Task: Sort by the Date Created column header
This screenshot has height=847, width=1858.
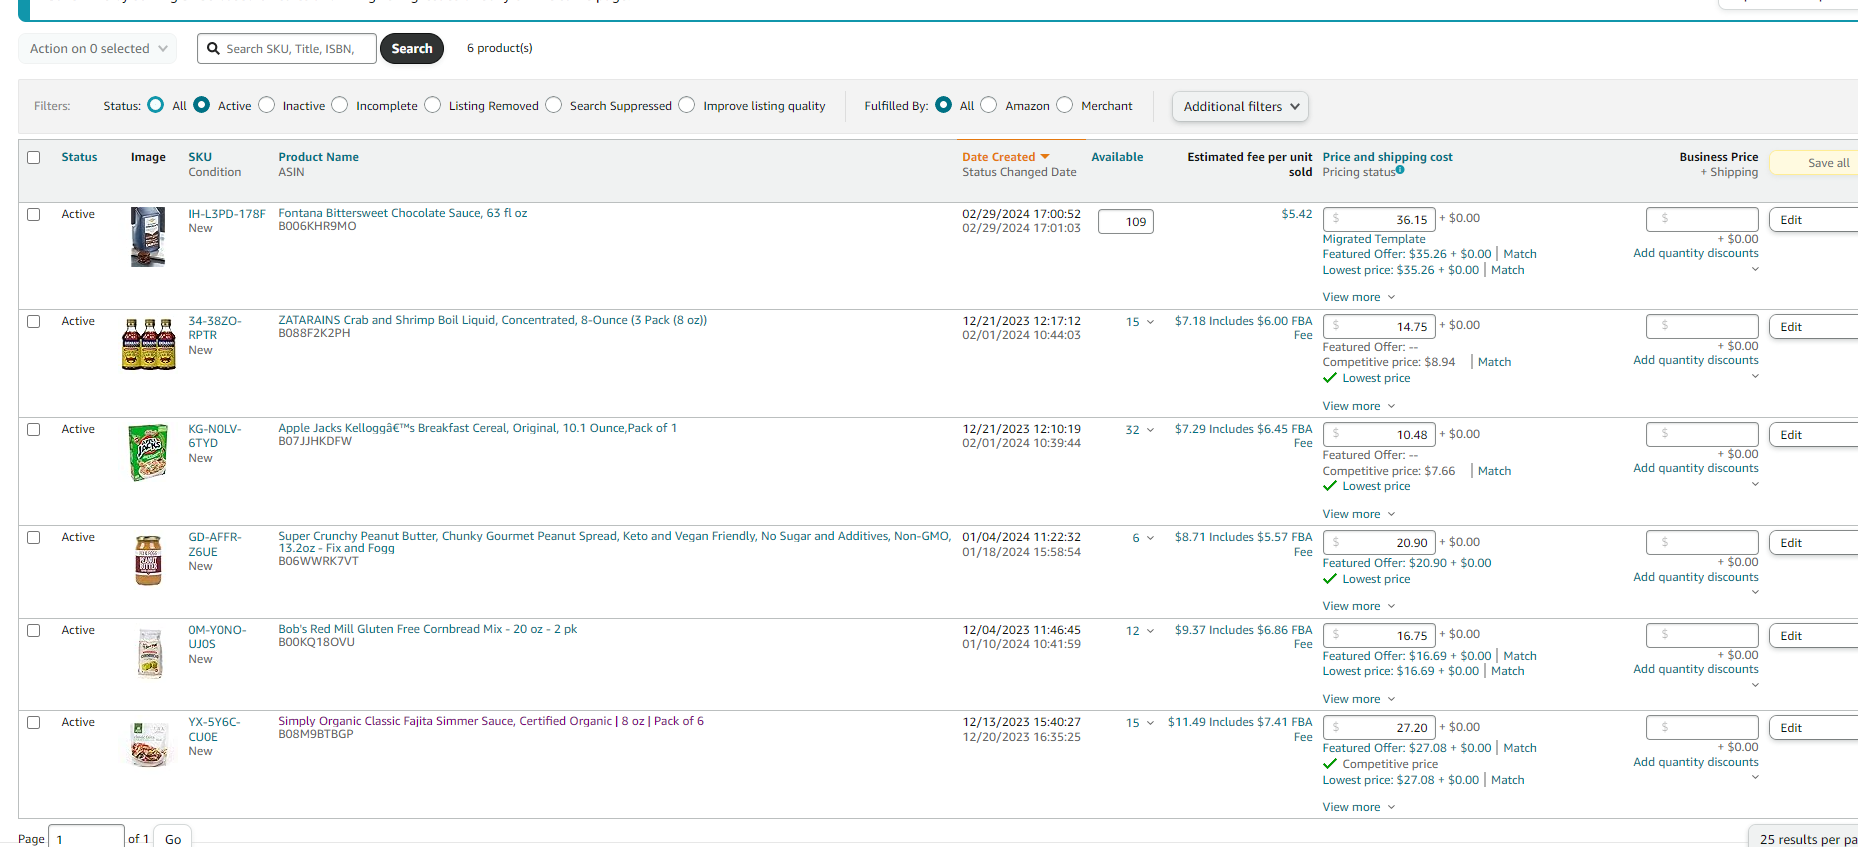Action: (998, 157)
